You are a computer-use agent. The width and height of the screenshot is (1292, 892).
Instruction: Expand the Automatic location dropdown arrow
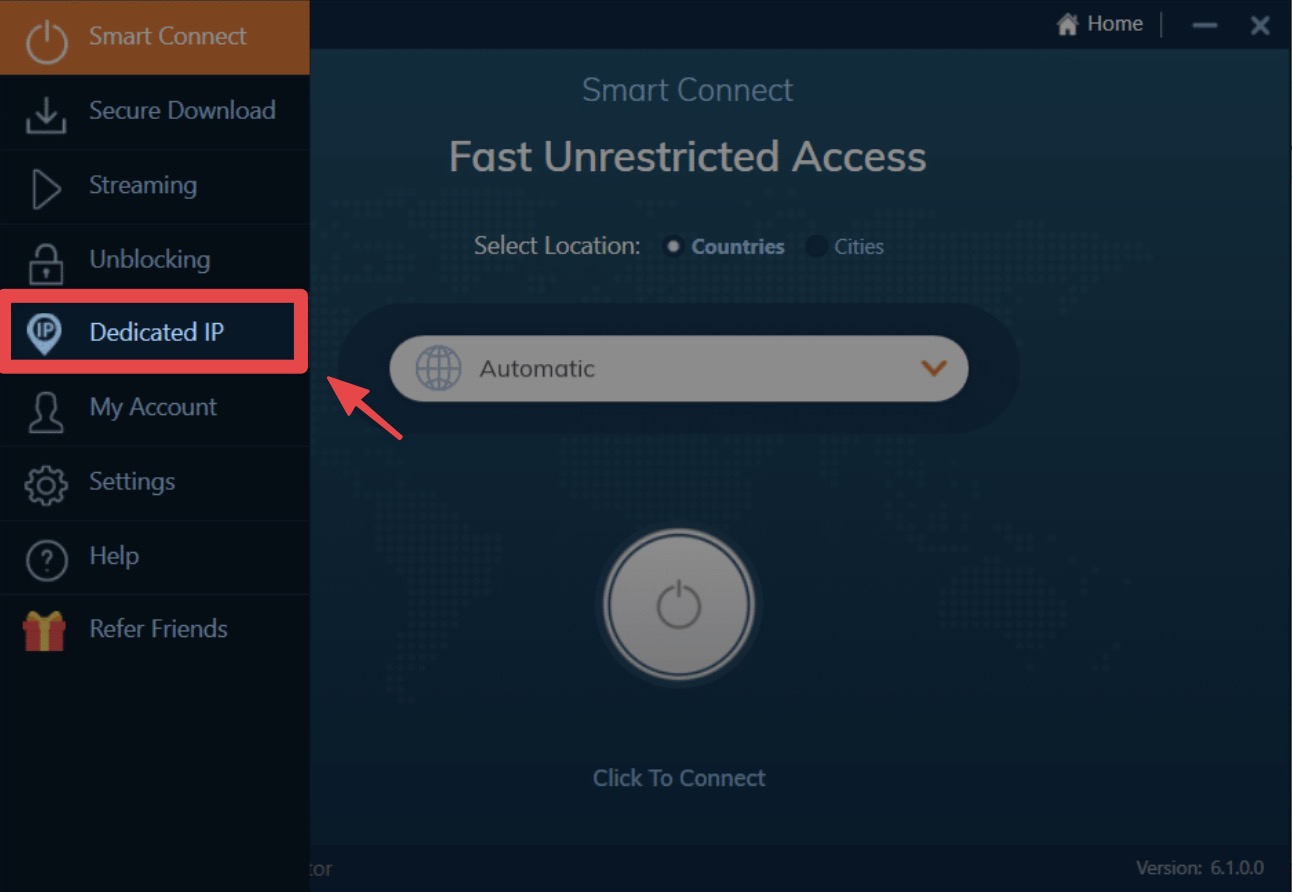point(933,369)
